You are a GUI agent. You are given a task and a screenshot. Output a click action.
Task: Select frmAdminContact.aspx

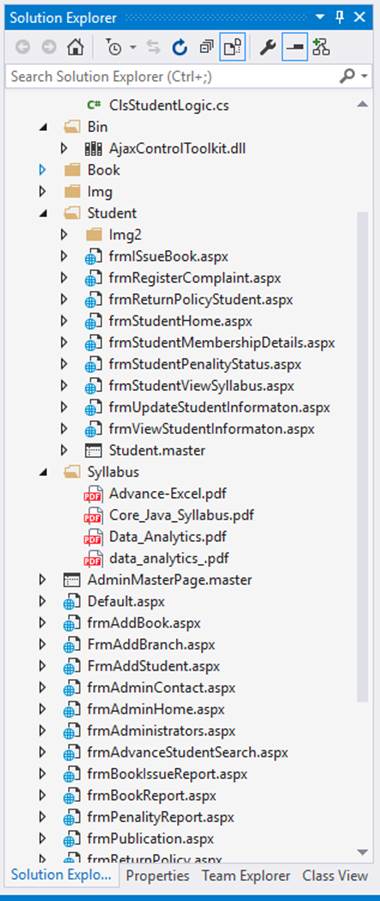point(161,688)
